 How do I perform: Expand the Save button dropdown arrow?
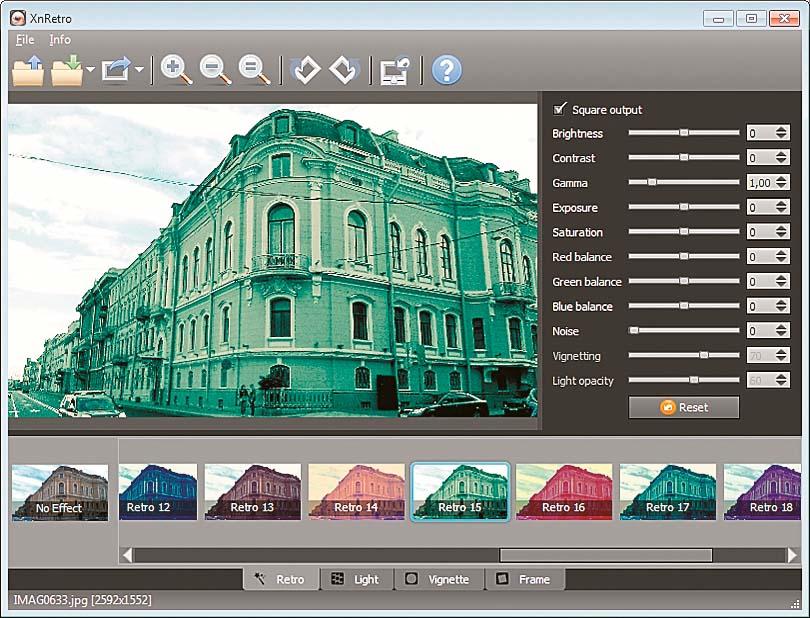[x=90, y=71]
